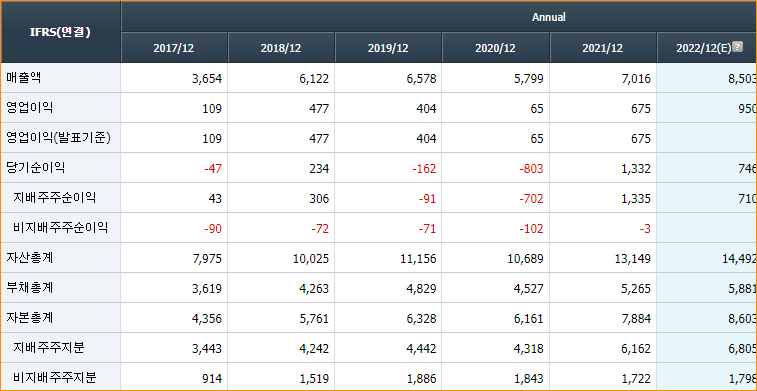Select the red -162 net income value
Image resolution: width=757 pixels, height=391 pixels.
[x=424, y=168]
